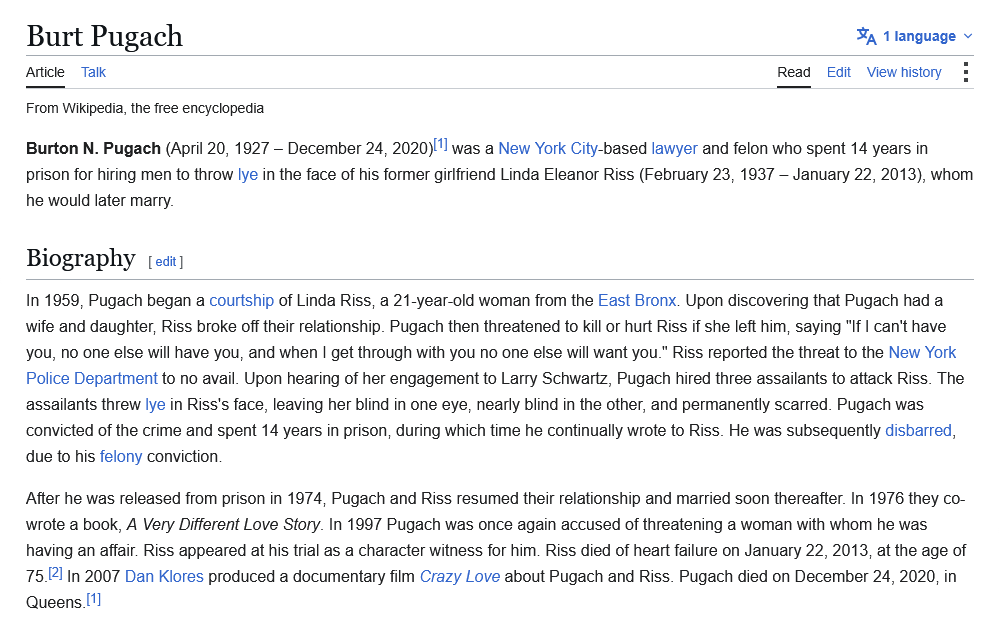Select the Read tab
This screenshot has width=1000, height=641.
793,72
